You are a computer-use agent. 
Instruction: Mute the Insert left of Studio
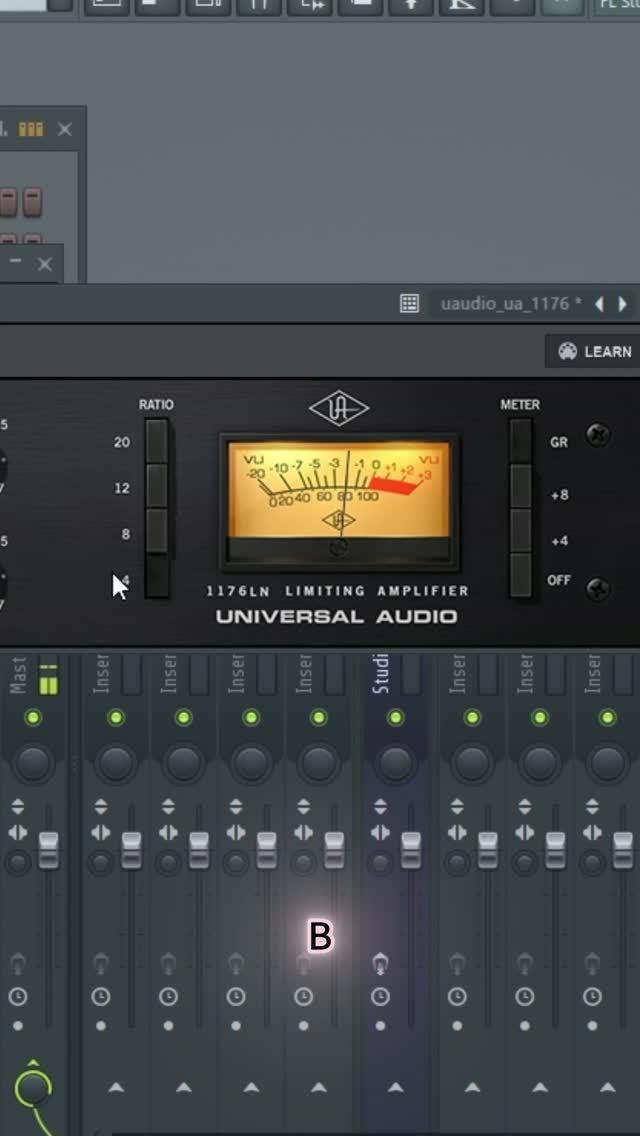coord(318,717)
